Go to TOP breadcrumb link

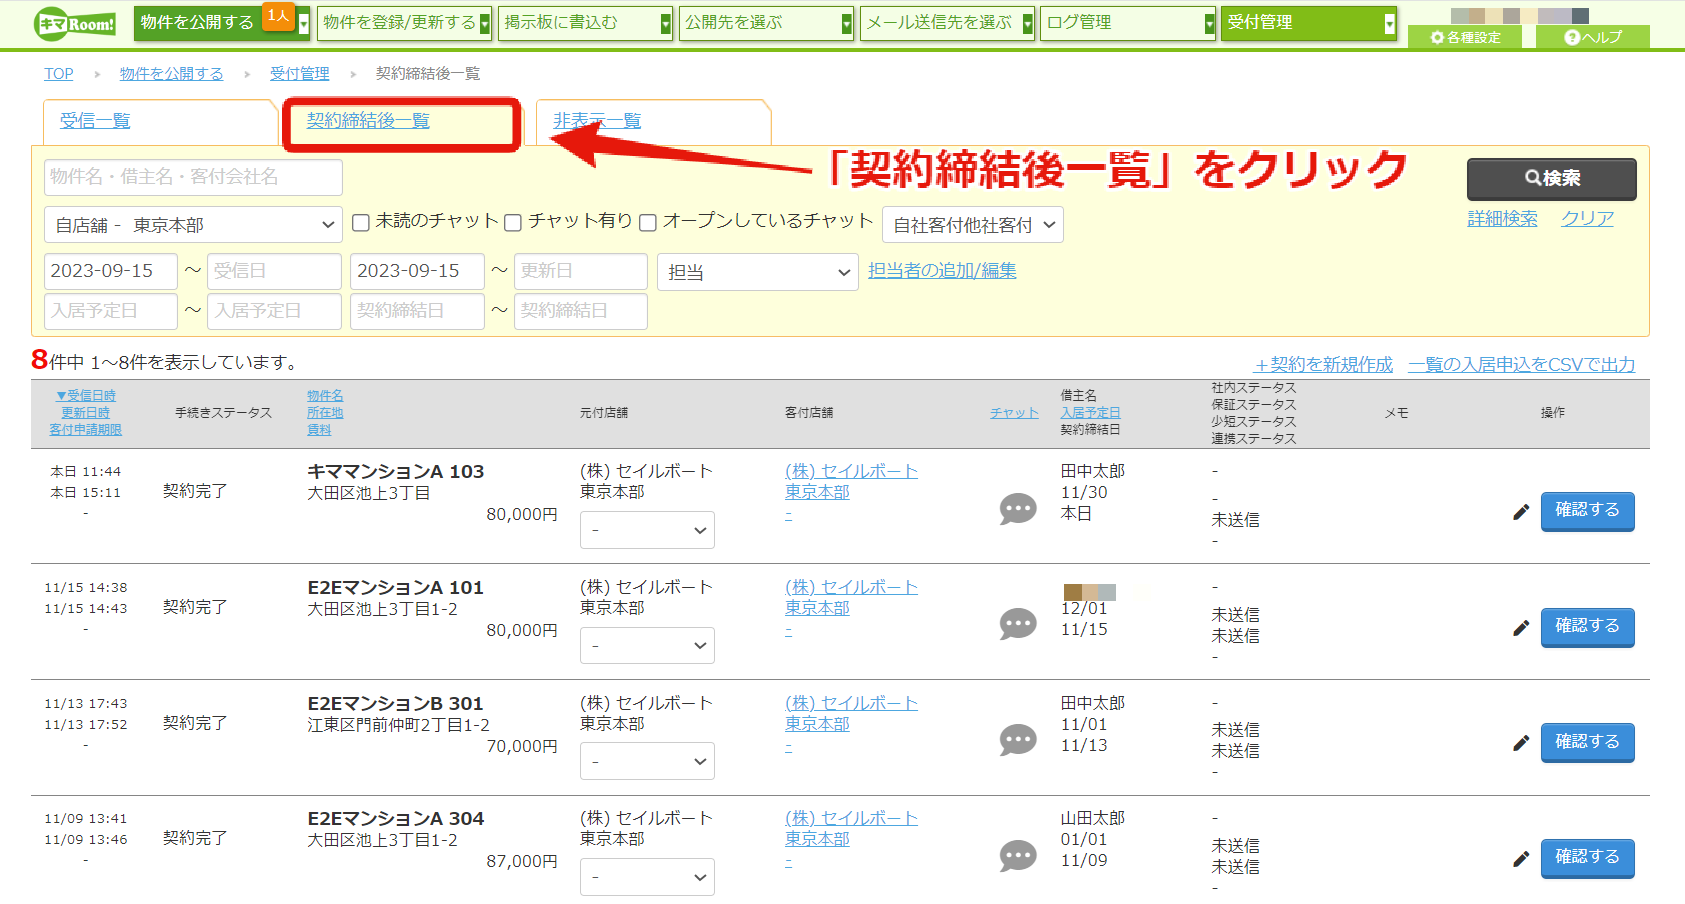(59, 74)
